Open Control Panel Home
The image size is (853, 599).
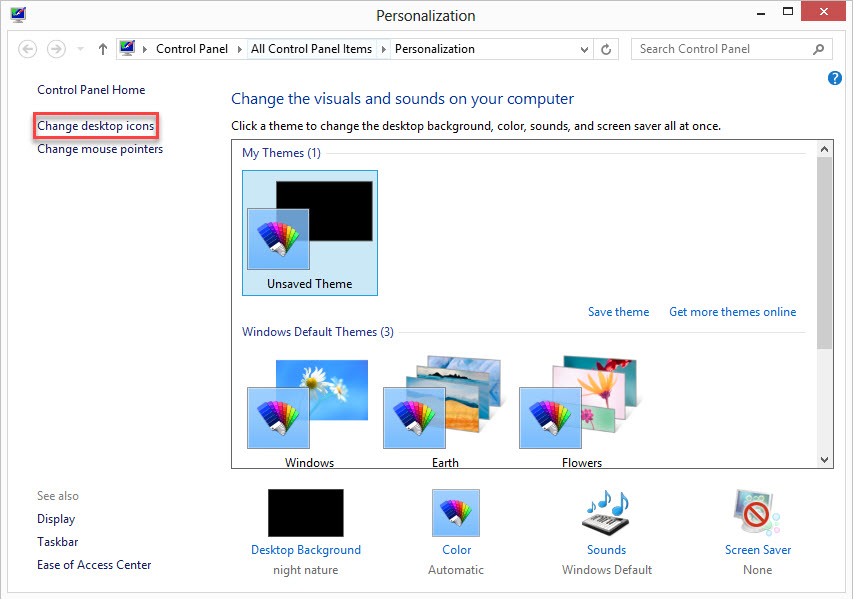click(91, 90)
